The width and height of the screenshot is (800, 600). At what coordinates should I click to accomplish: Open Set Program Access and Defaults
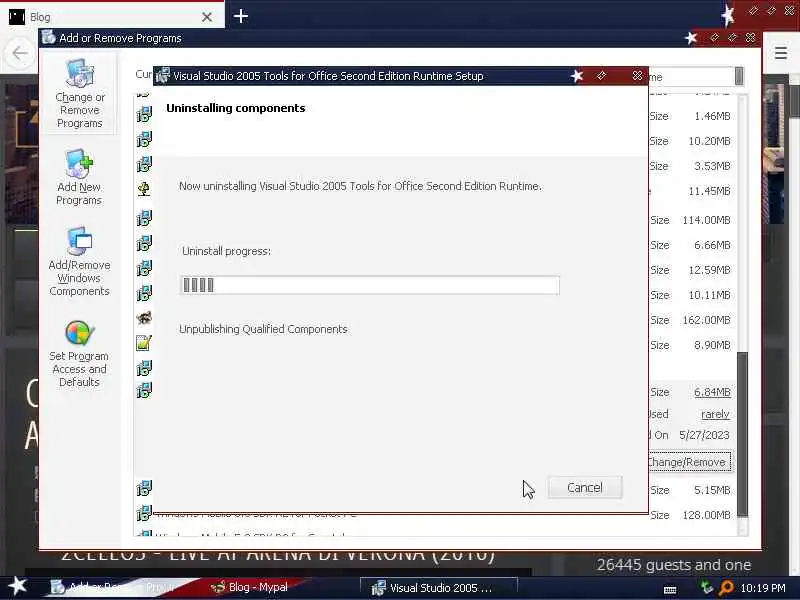[x=79, y=354]
